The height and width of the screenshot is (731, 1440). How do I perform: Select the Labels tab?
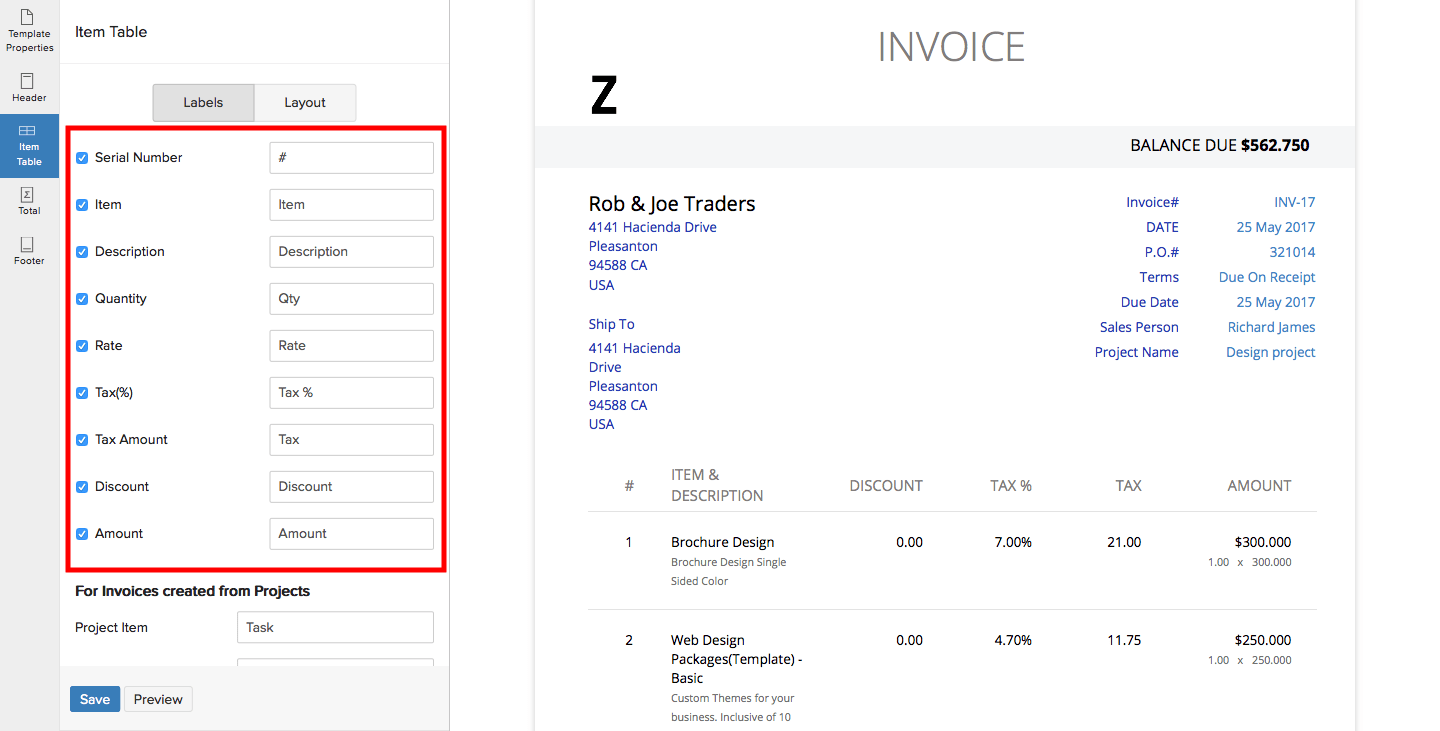pyautogui.click(x=203, y=103)
